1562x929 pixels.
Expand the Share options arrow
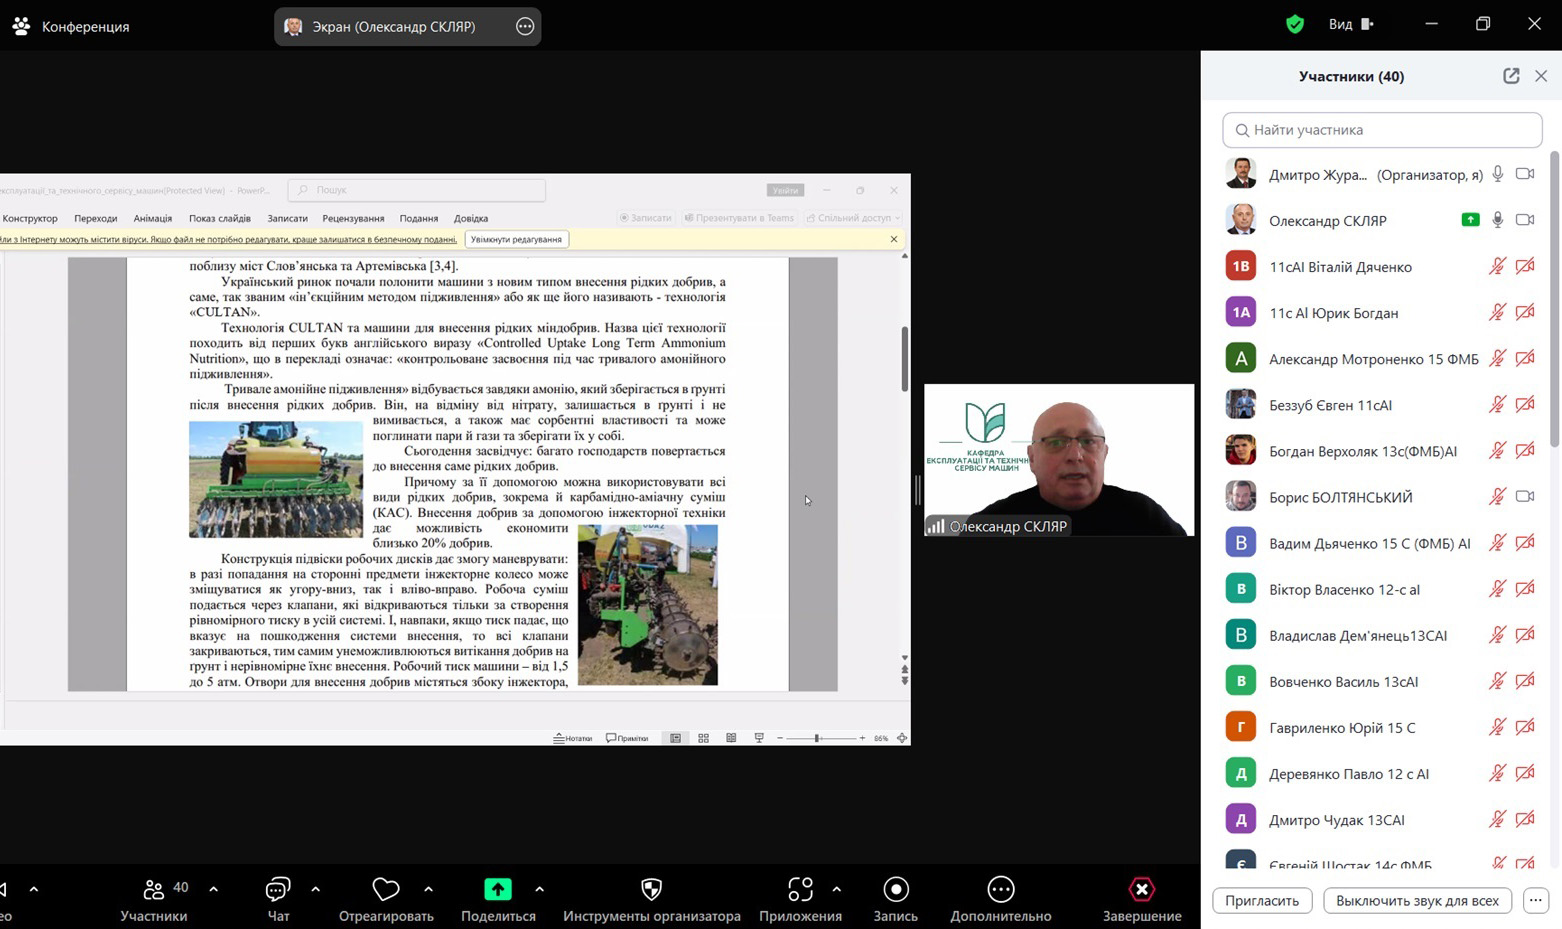point(539,889)
